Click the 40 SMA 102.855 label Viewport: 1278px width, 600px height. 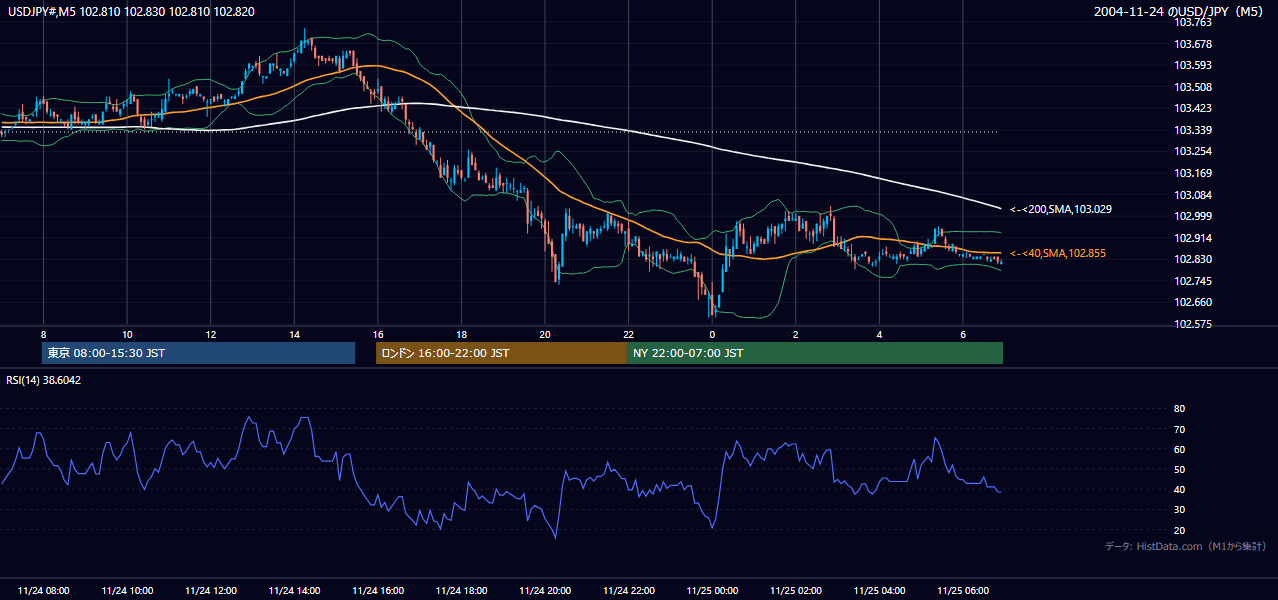pos(1058,253)
